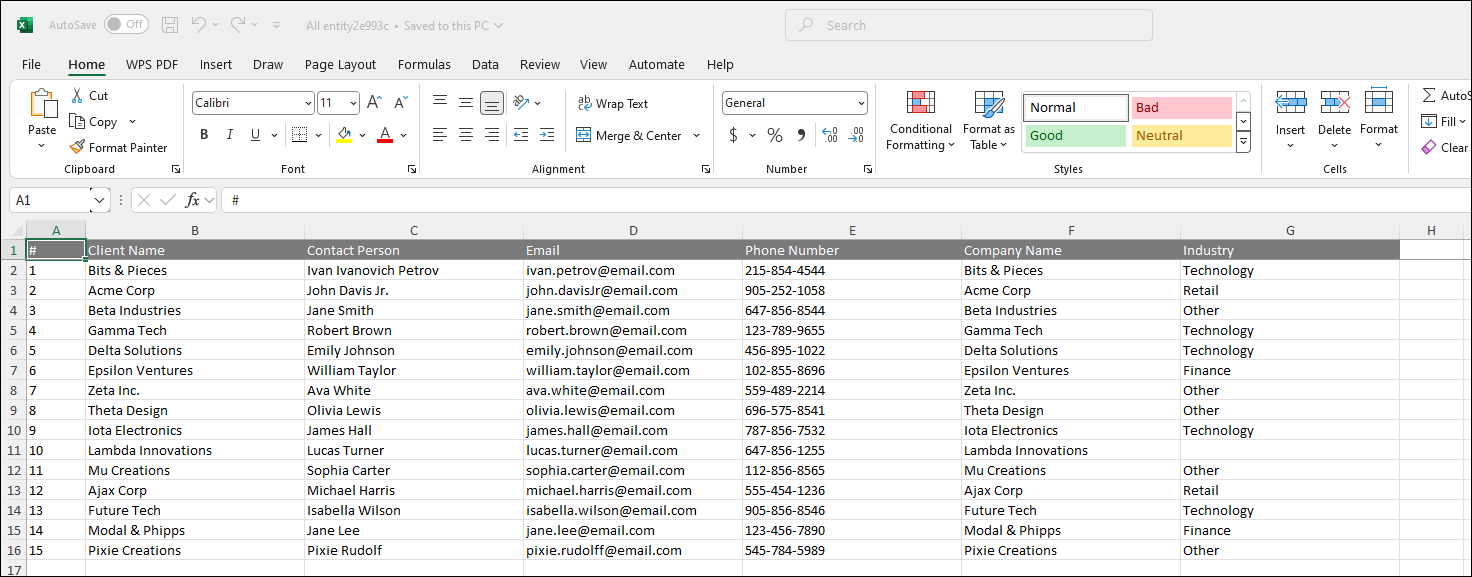The image size is (1472, 577).
Task: Click into the Search box
Action: [969, 25]
